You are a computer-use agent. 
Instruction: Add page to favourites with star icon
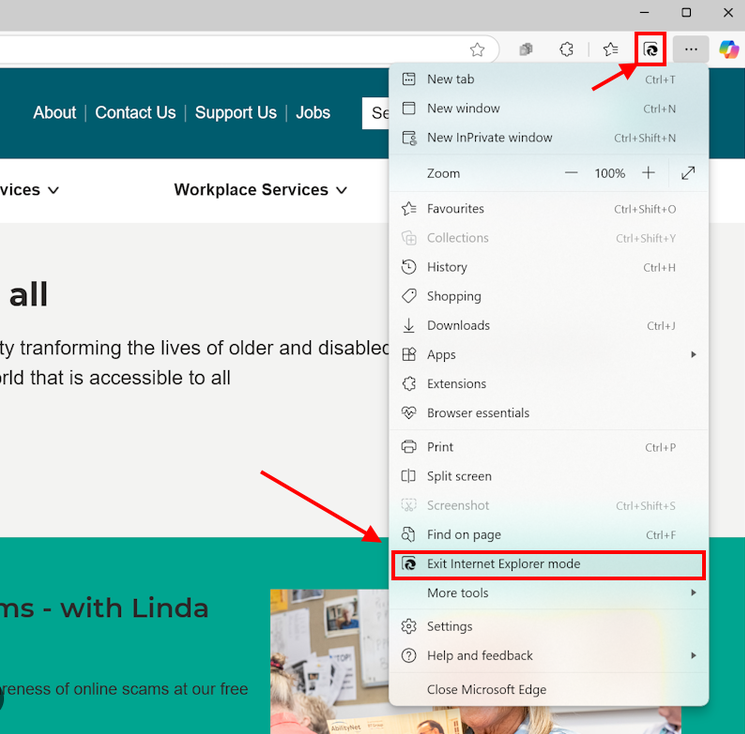(x=477, y=49)
